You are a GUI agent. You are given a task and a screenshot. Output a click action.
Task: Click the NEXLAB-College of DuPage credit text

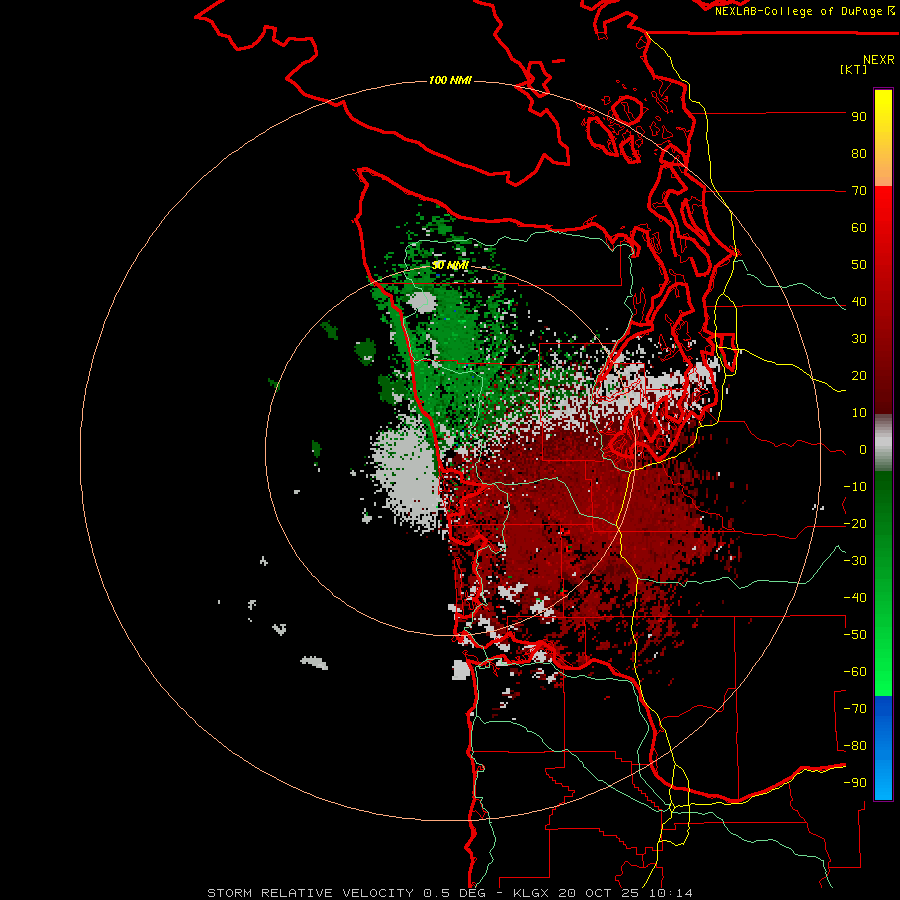(x=804, y=11)
